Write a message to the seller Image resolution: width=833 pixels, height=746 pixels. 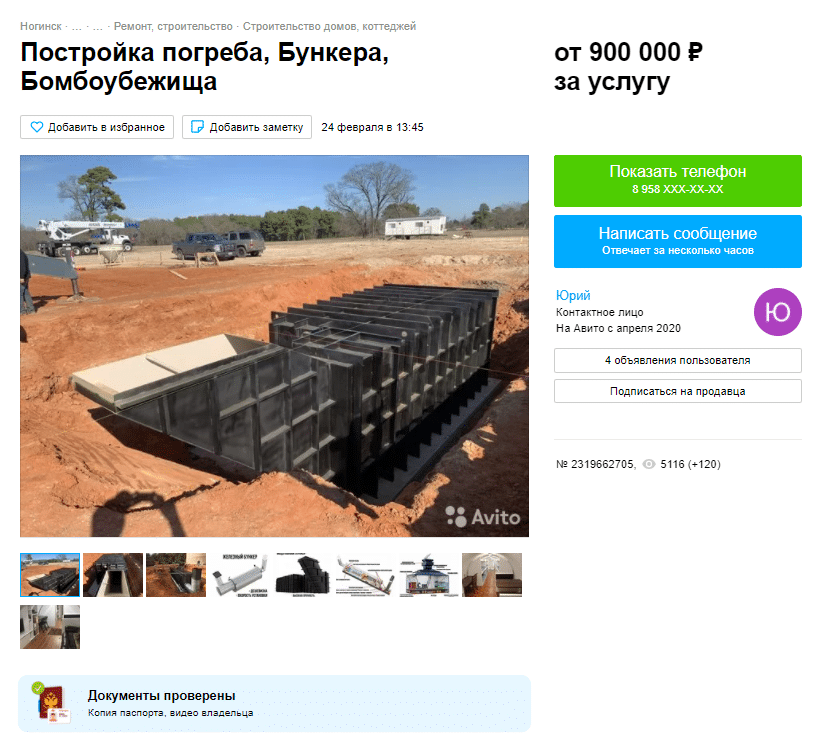tap(677, 241)
